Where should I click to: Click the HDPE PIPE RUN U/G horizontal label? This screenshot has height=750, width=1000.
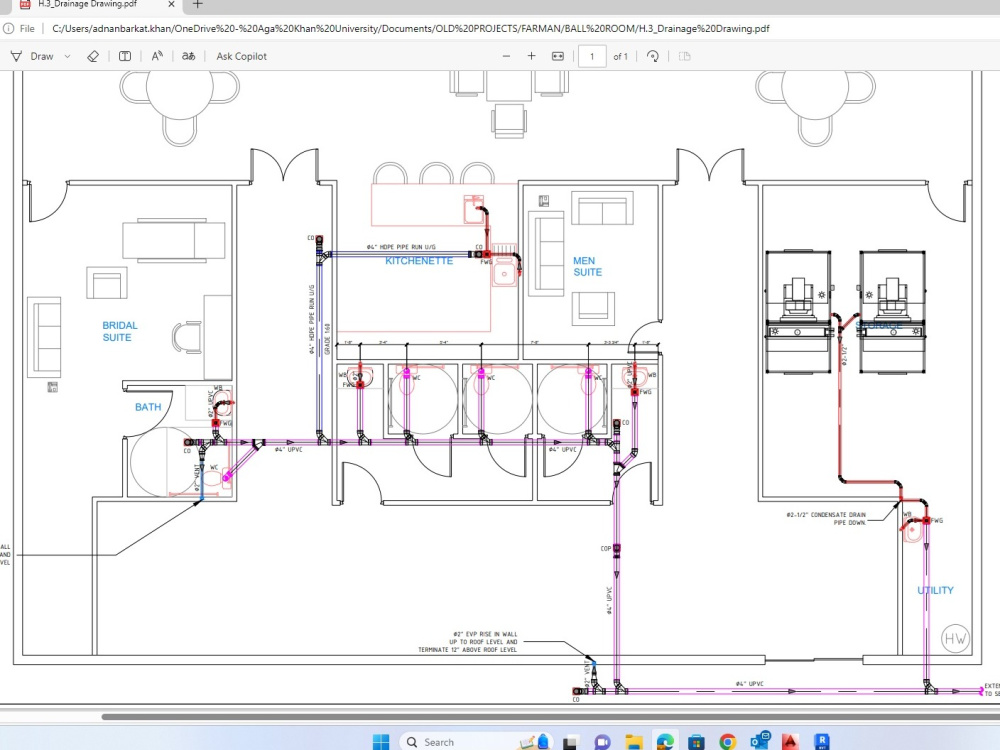click(401, 247)
